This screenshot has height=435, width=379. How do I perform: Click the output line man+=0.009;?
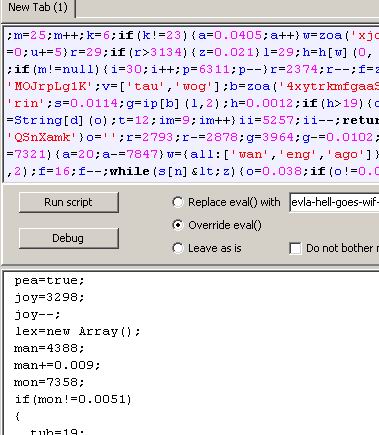[57, 366]
